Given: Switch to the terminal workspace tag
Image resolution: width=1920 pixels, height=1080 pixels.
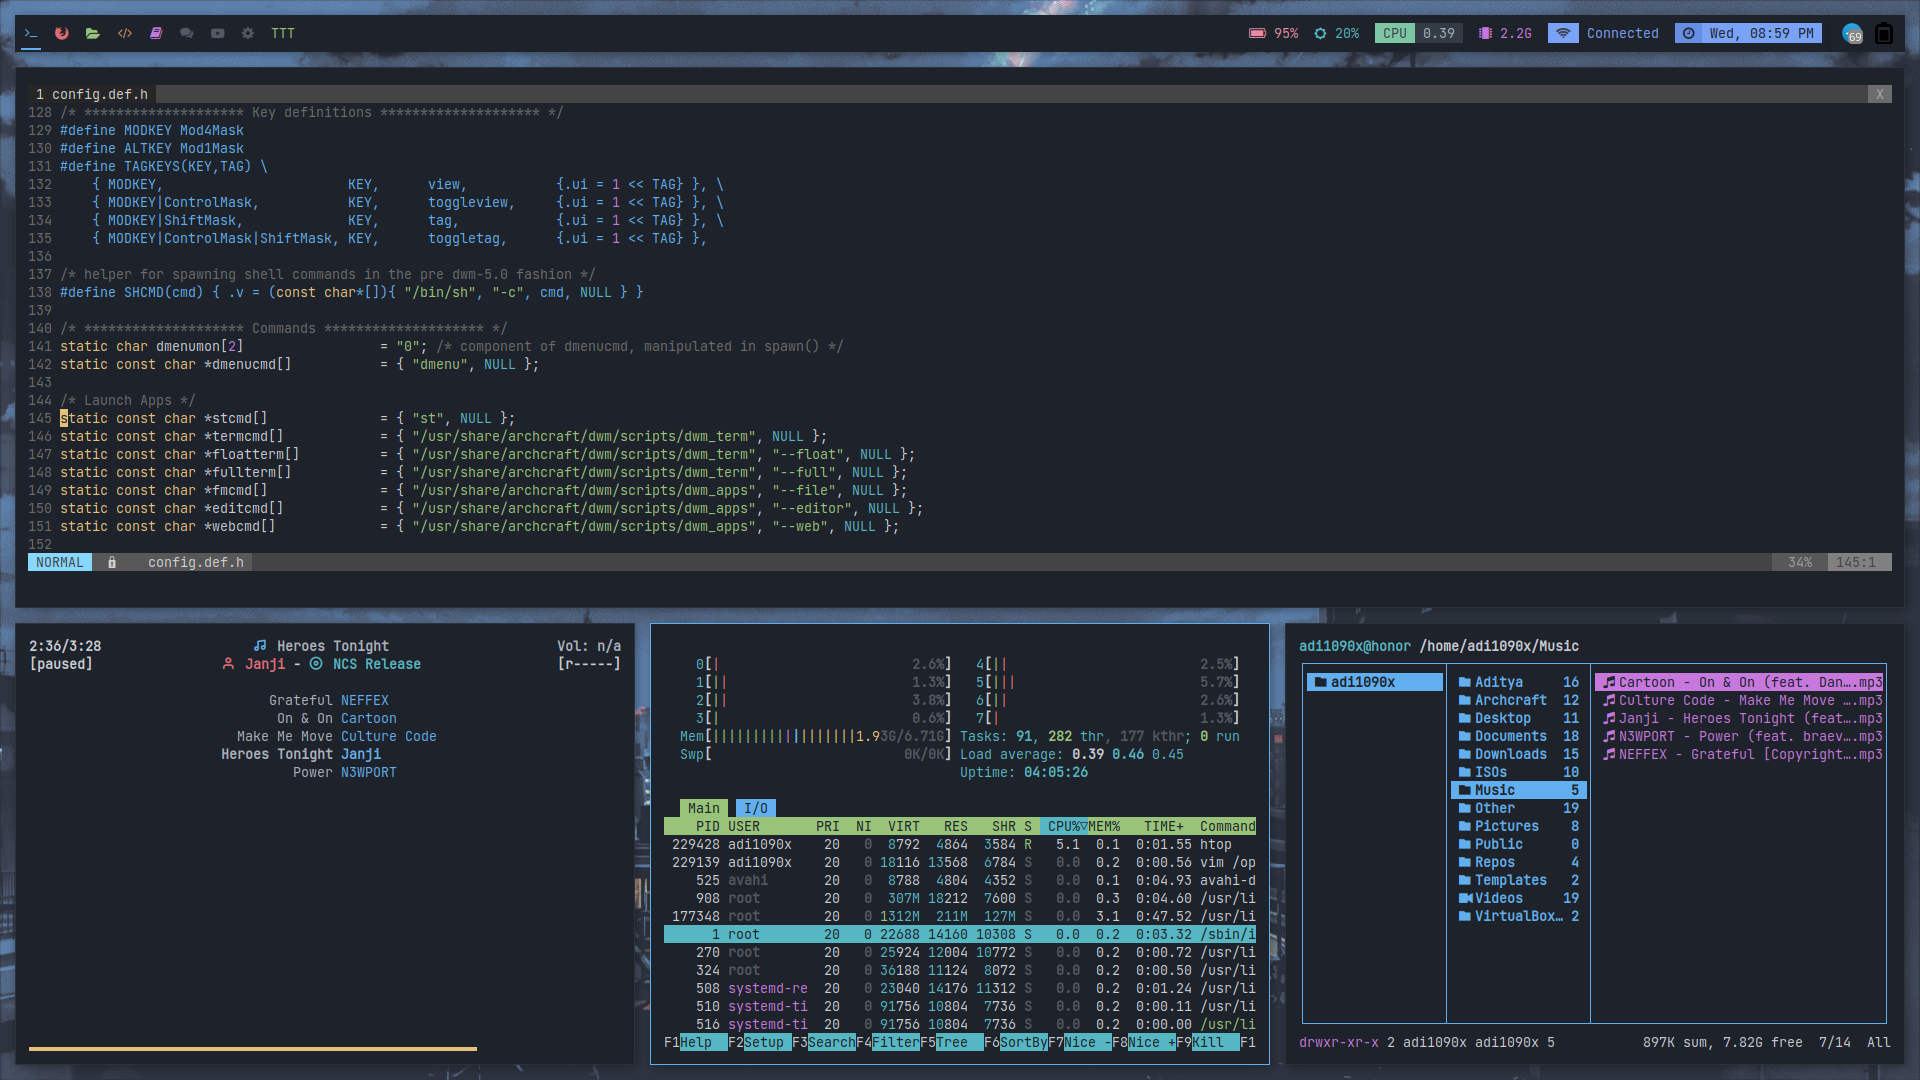Looking at the screenshot, I should coord(31,33).
